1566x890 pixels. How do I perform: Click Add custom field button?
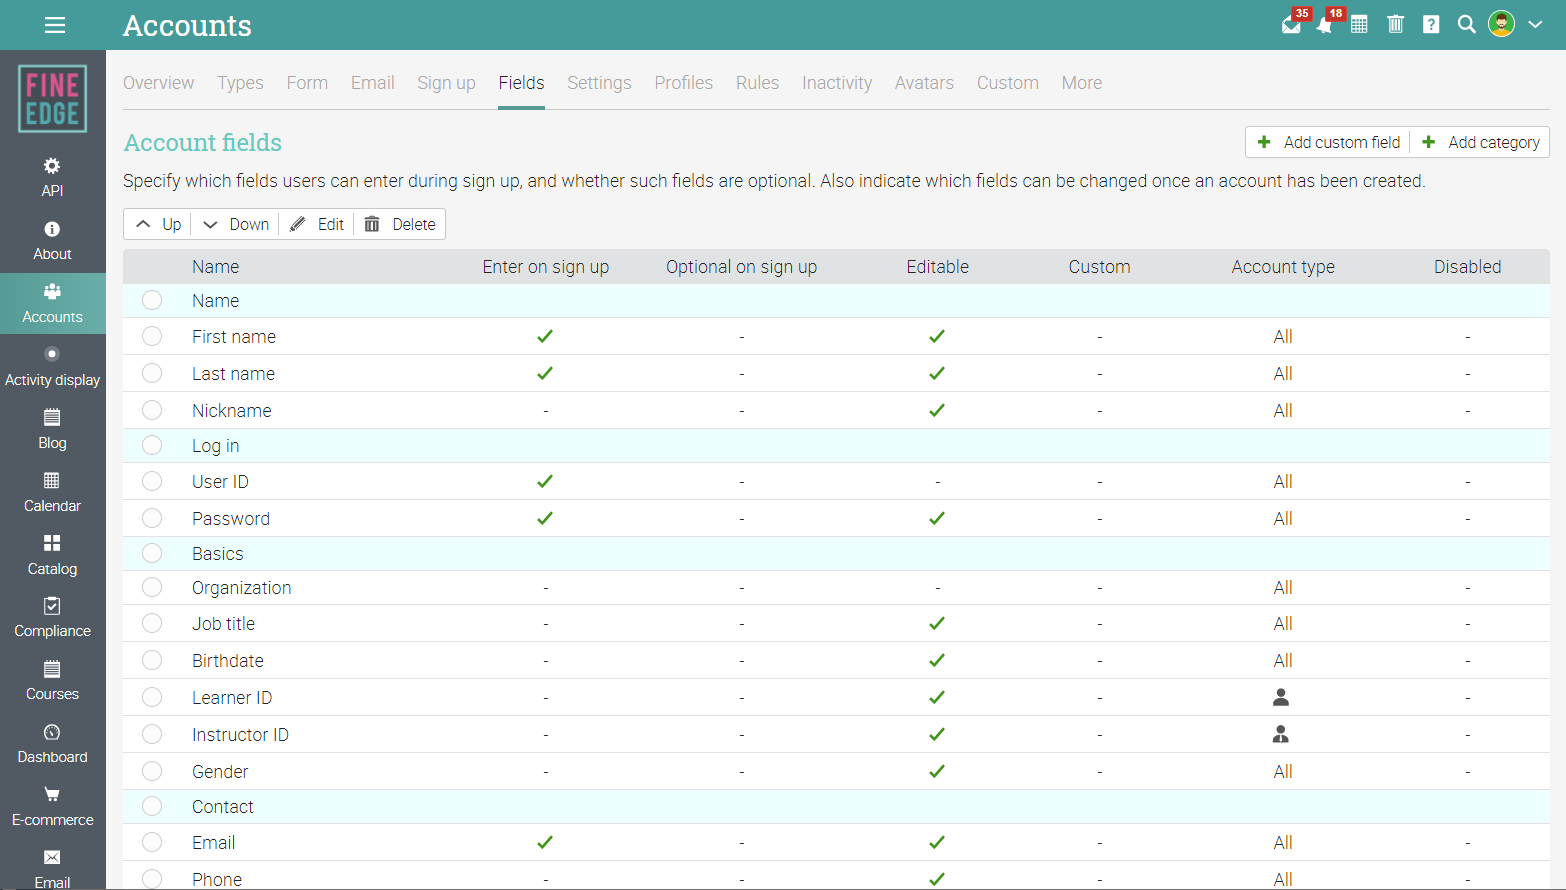1329,142
